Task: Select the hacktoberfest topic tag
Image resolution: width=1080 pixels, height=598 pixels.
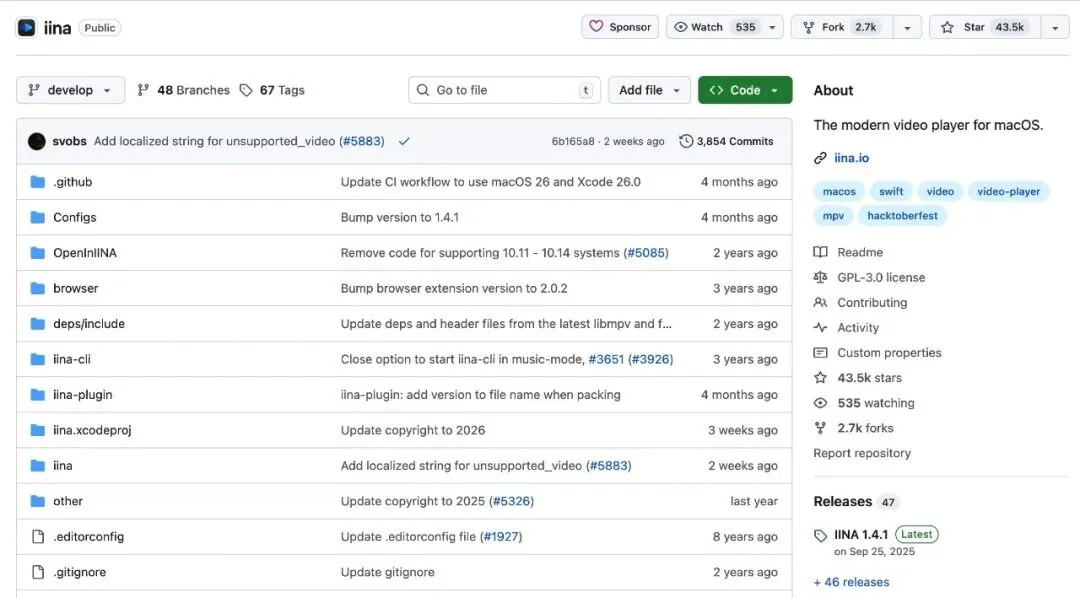Action: (x=902, y=216)
